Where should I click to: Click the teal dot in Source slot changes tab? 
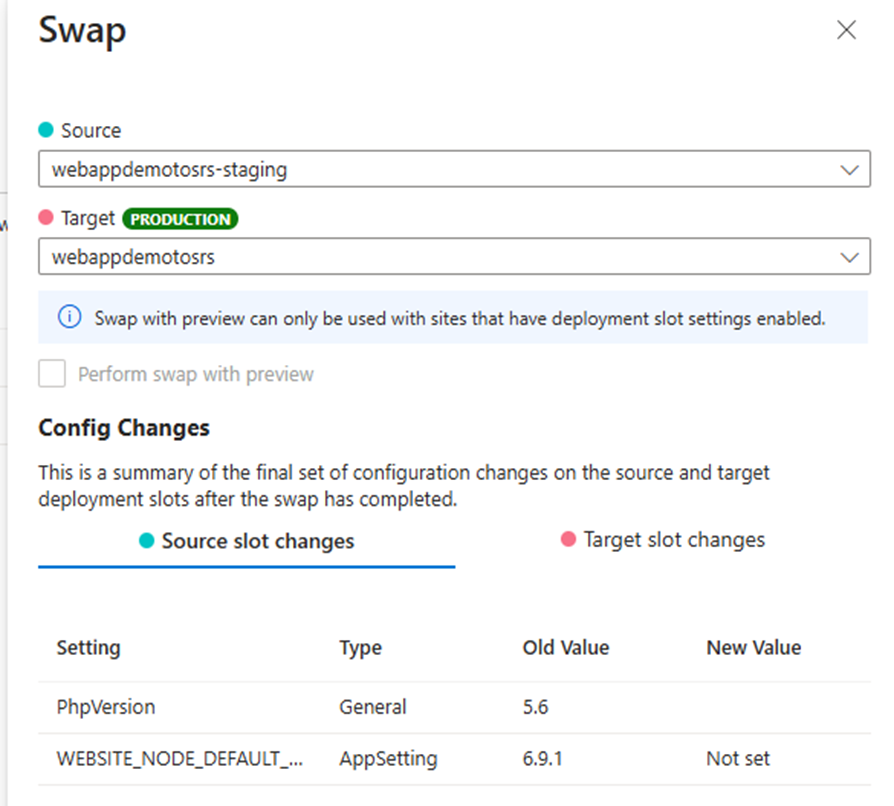click(147, 540)
